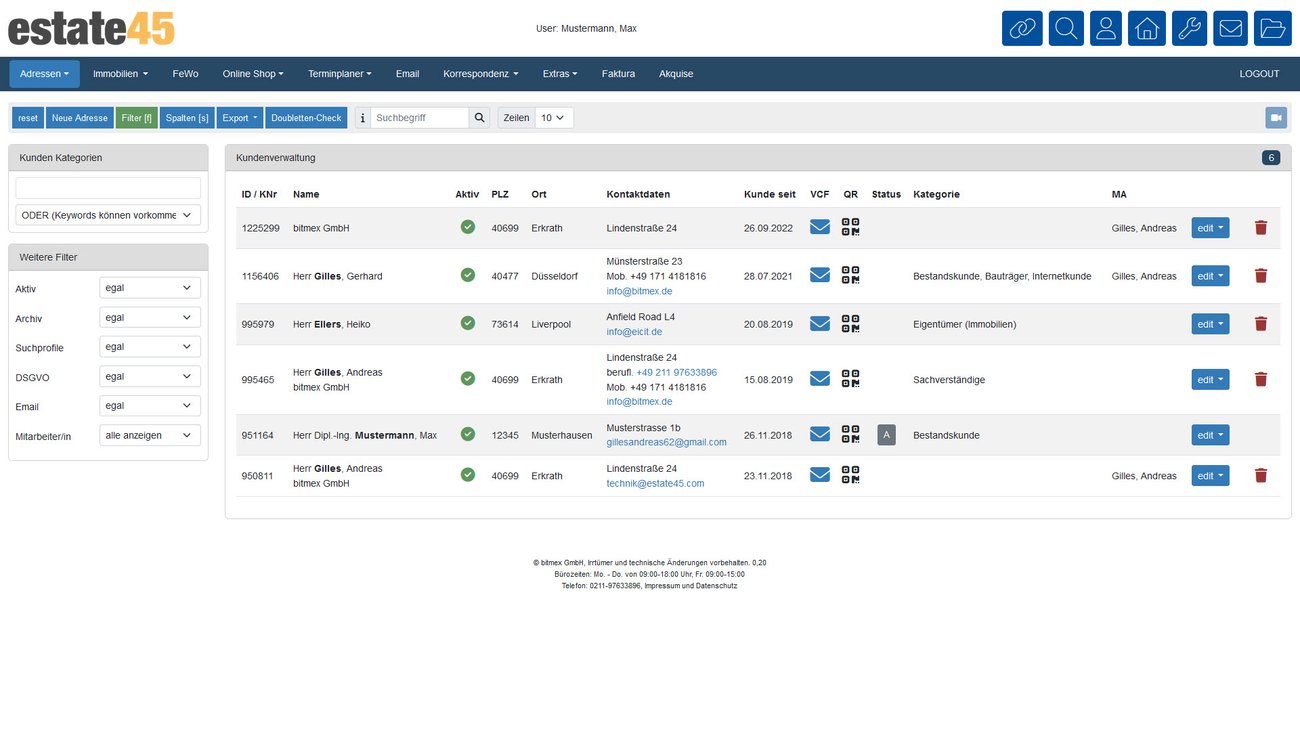Viewport: 1300px width, 731px height.
Task: Delete the Ellers, Heiko entry
Action: pyautogui.click(x=1260, y=324)
